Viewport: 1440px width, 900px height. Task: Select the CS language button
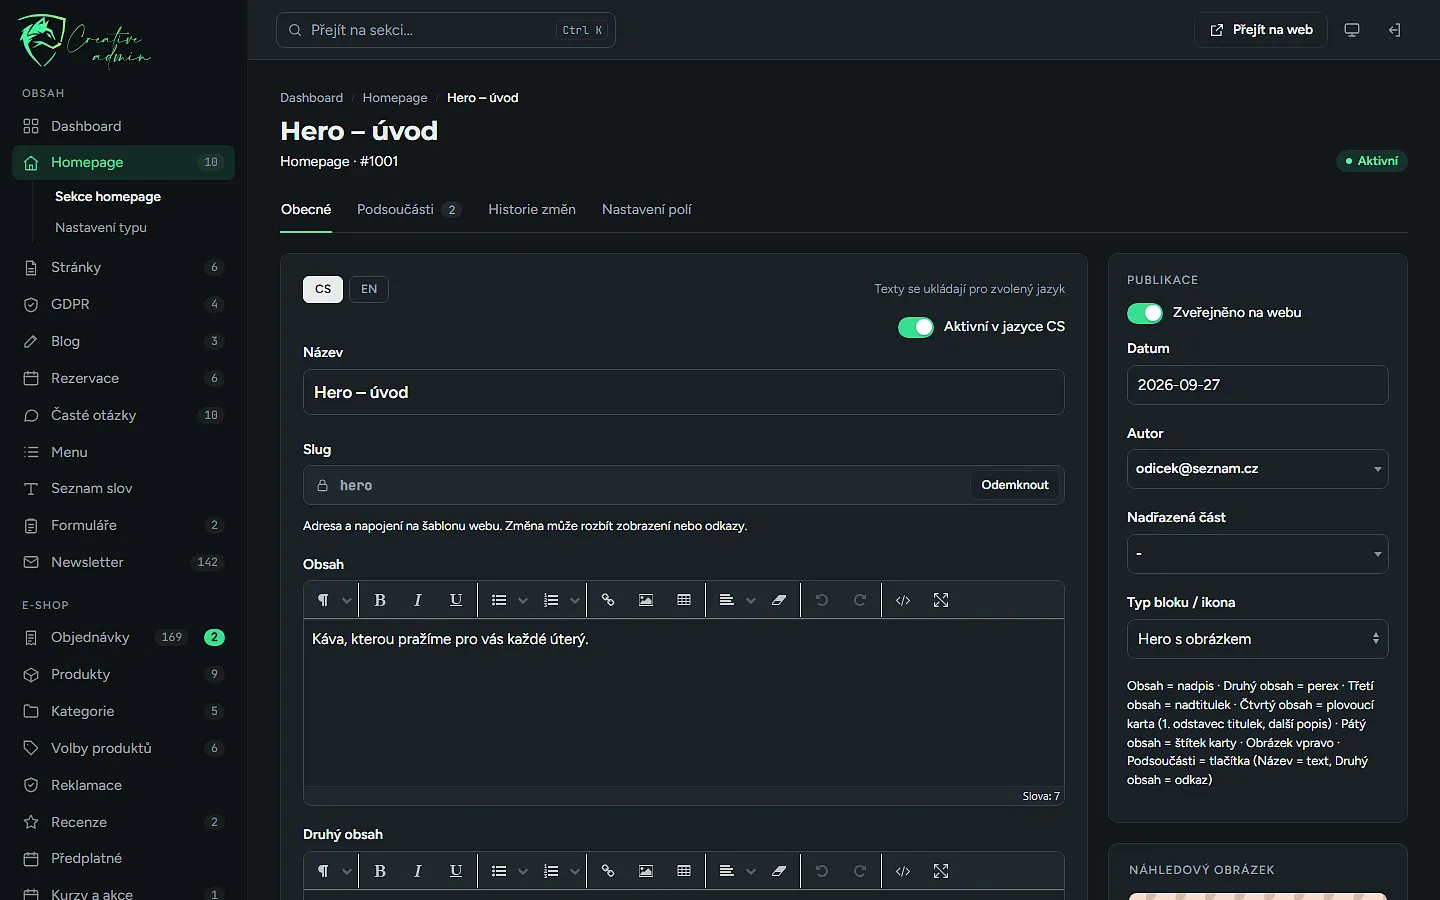[323, 289]
